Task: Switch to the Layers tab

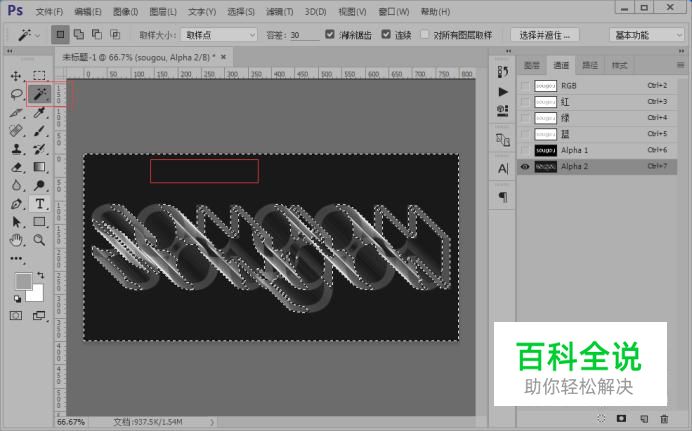Action: [x=531, y=65]
